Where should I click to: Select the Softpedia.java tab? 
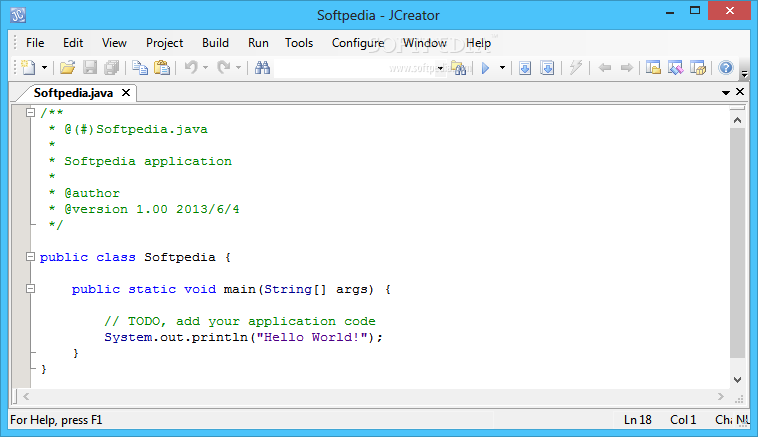[73, 93]
